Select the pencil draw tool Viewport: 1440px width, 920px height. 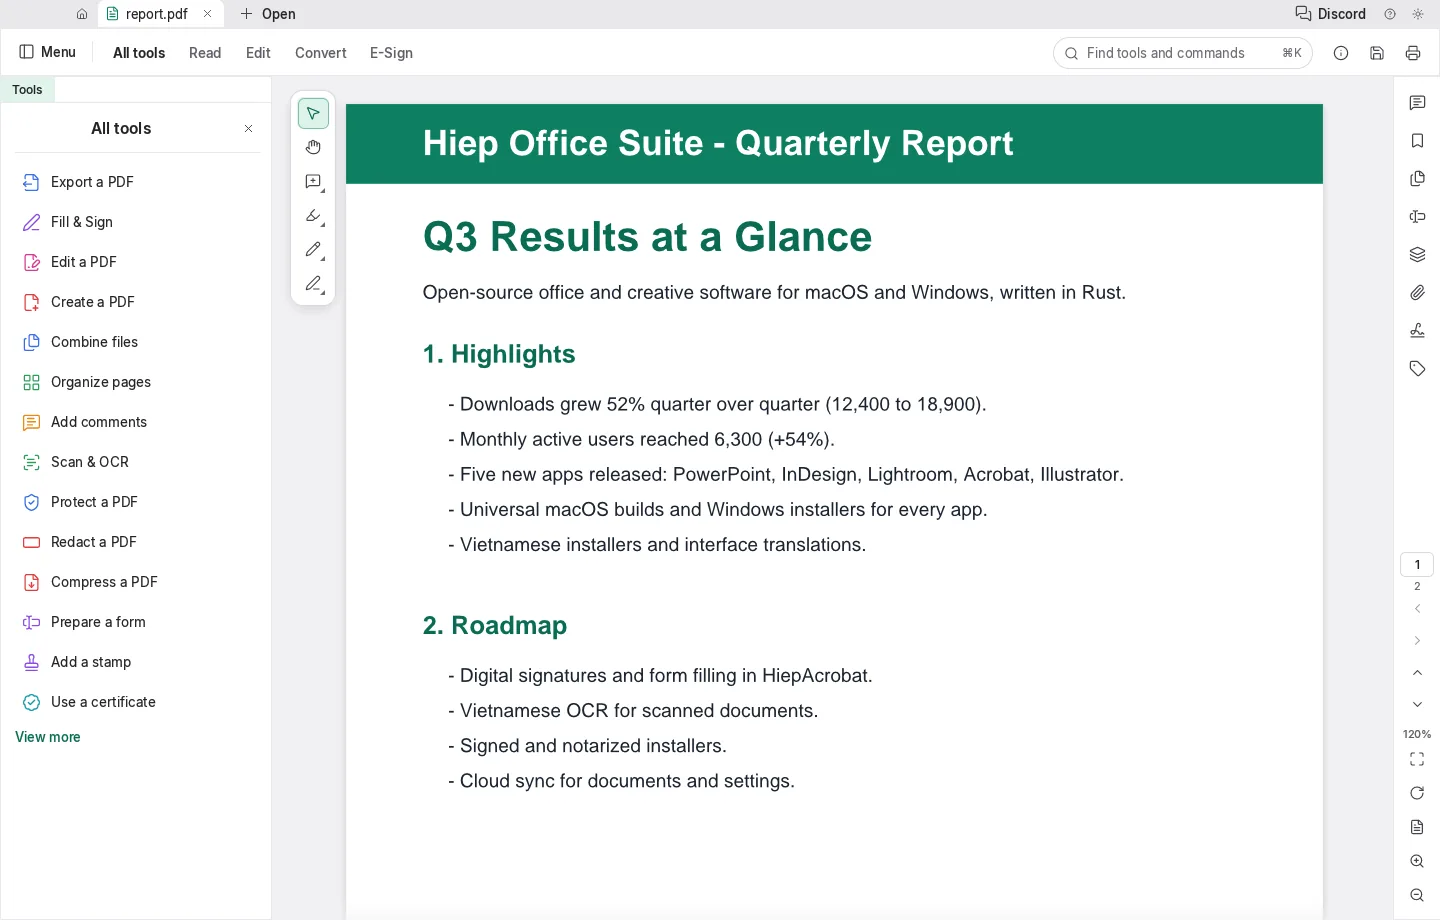point(313,249)
